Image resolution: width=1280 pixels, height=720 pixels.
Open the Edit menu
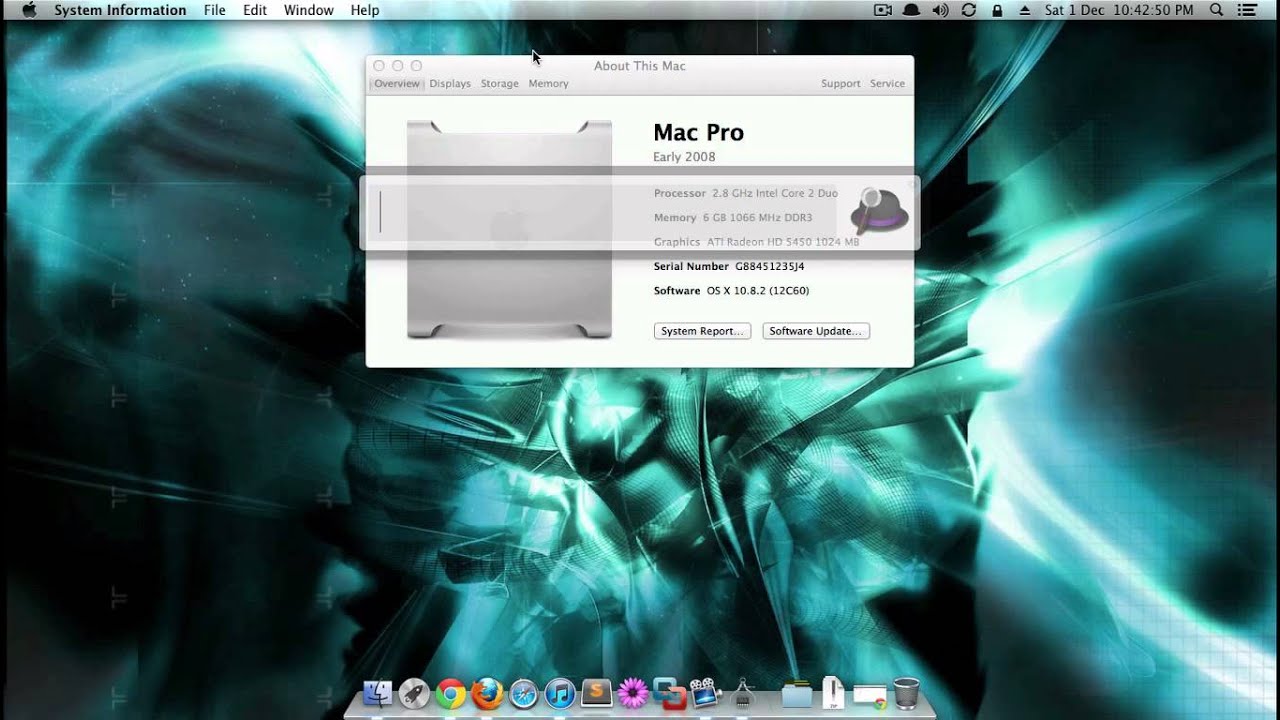255,10
